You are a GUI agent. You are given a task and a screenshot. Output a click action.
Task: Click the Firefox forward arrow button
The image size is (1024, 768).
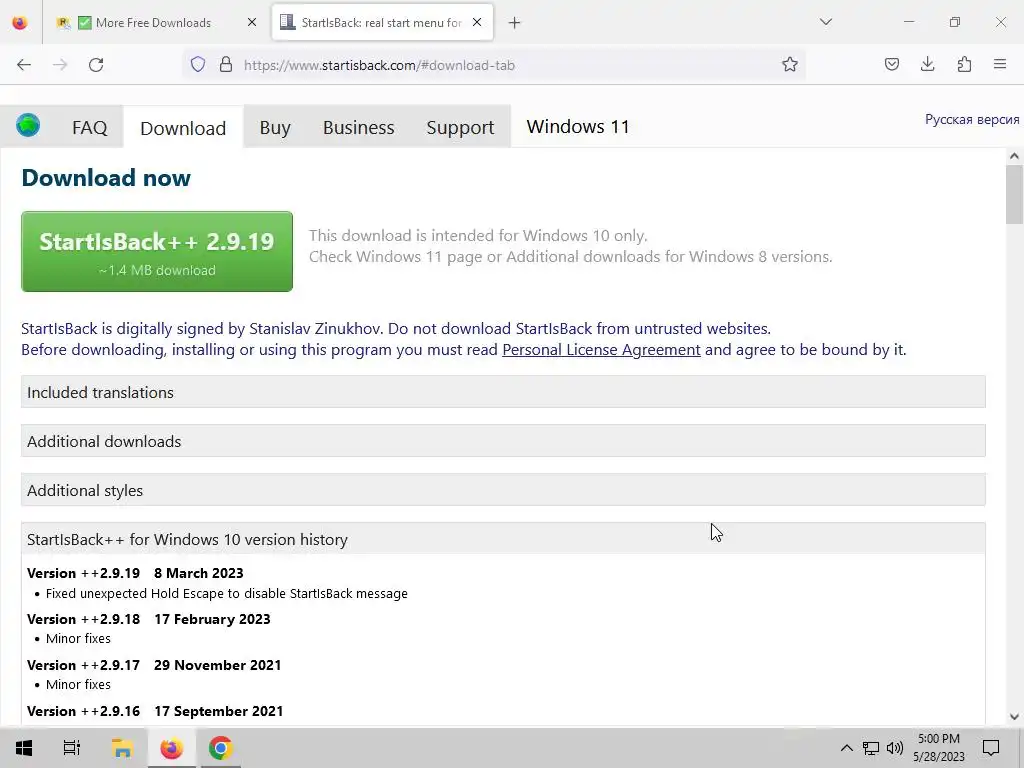point(60,65)
